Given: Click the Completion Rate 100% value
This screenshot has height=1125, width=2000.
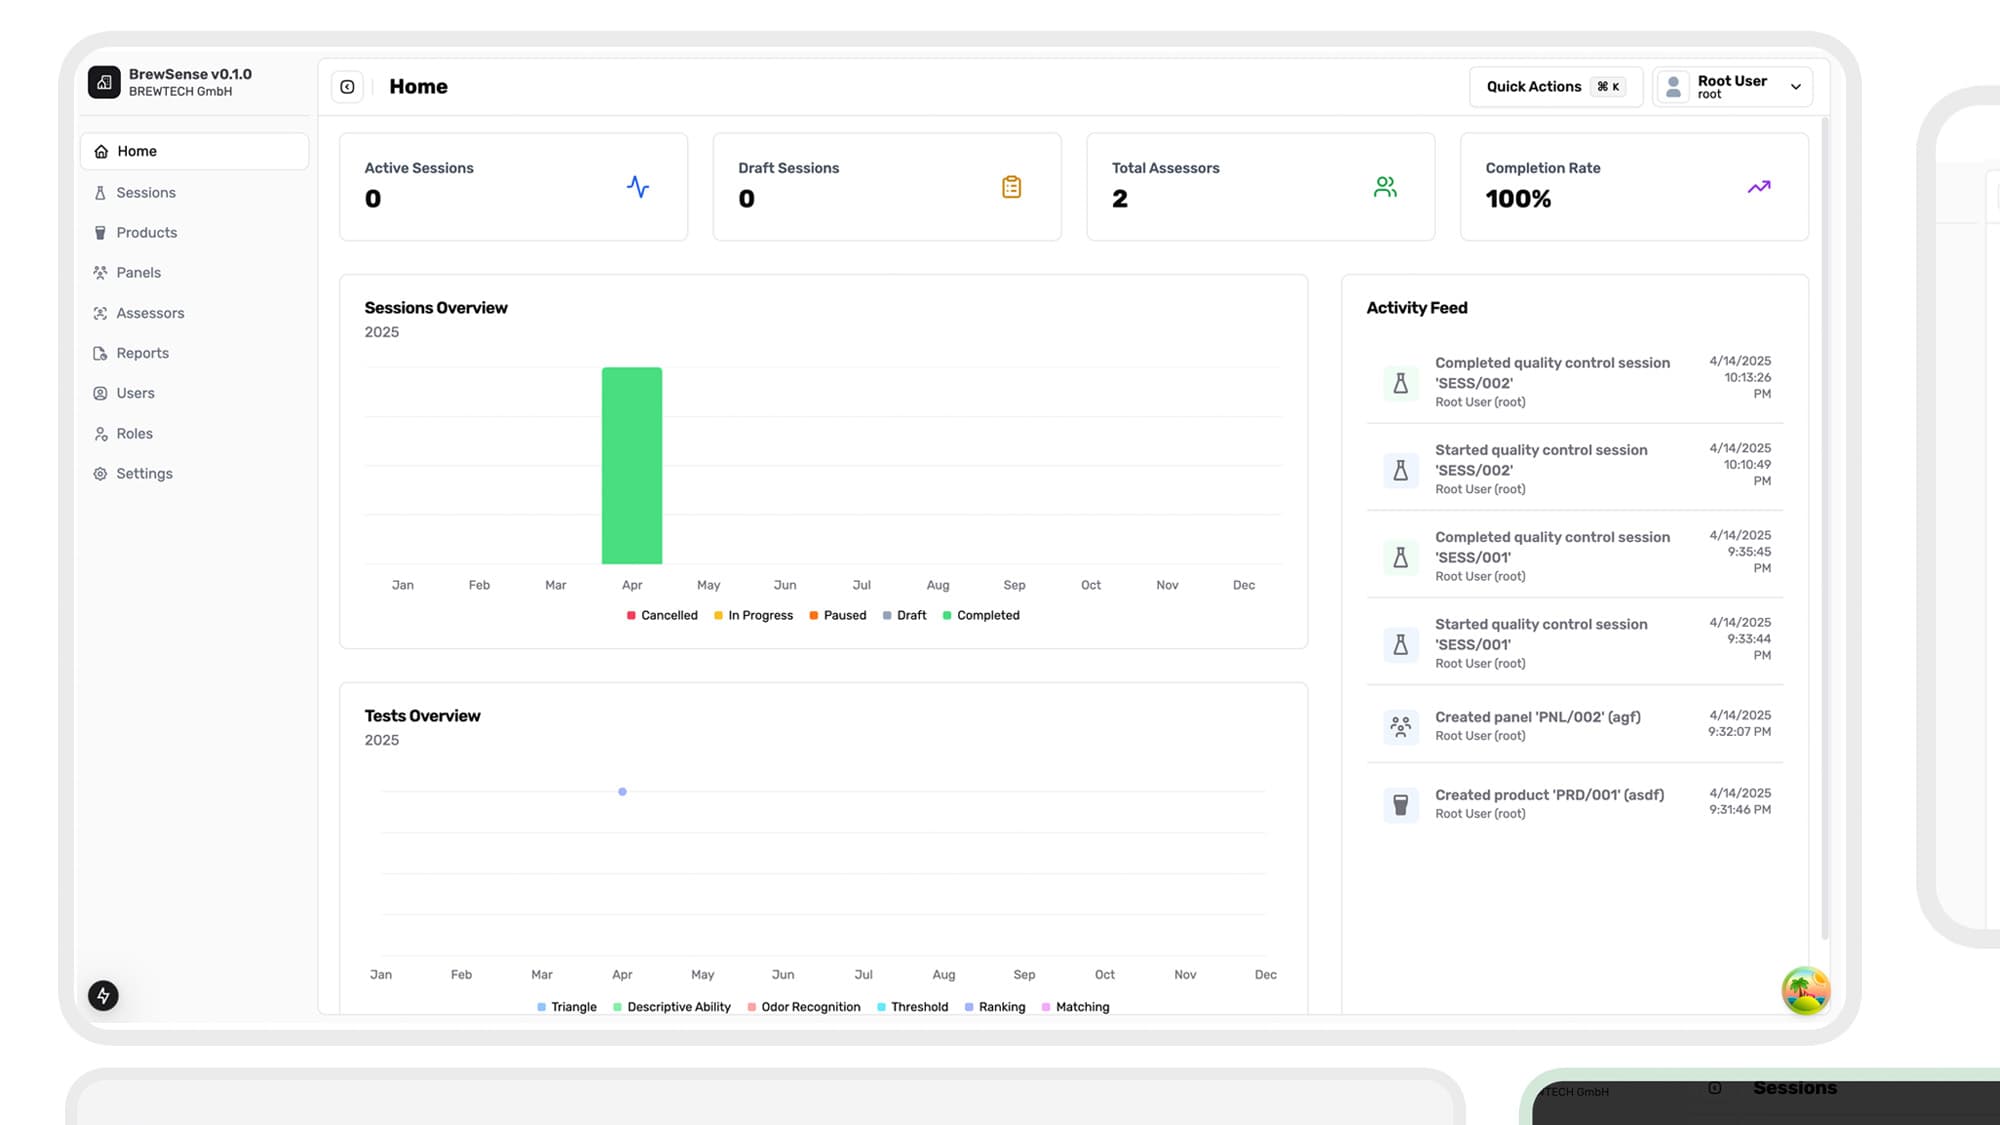Looking at the screenshot, I should pyautogui.click(x=1518, y=199).
